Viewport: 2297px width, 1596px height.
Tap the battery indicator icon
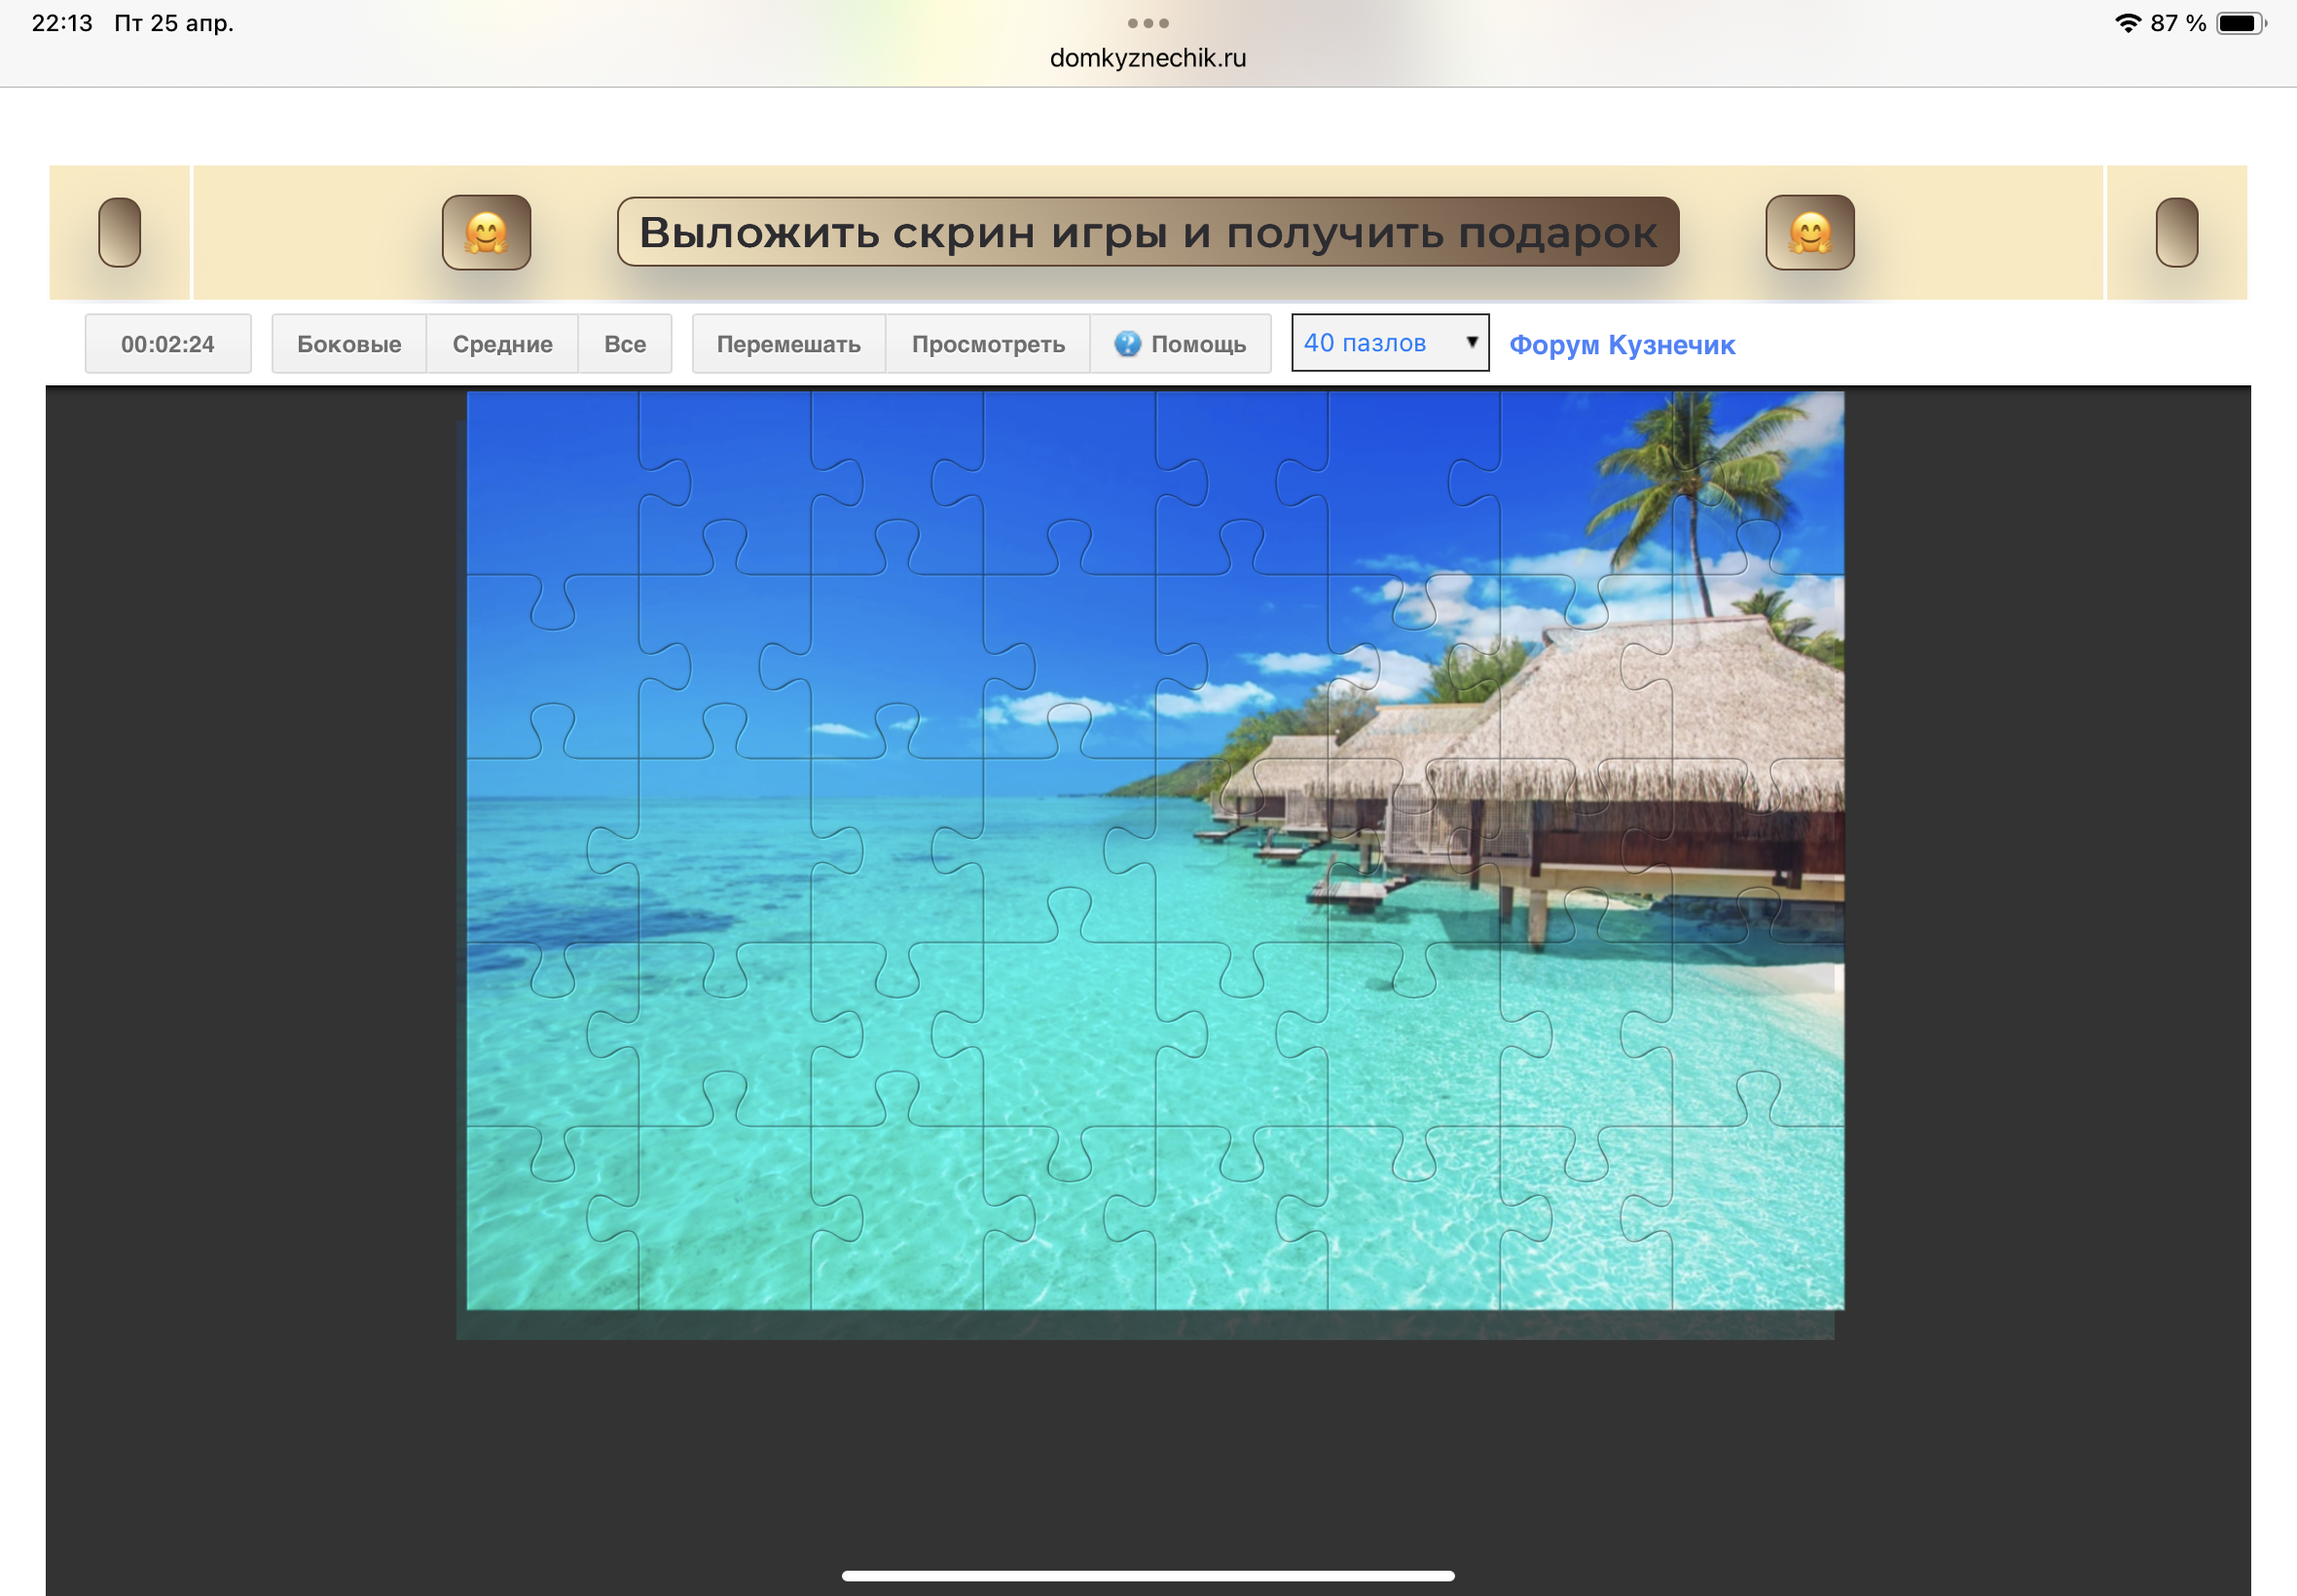click(2241, 23)
